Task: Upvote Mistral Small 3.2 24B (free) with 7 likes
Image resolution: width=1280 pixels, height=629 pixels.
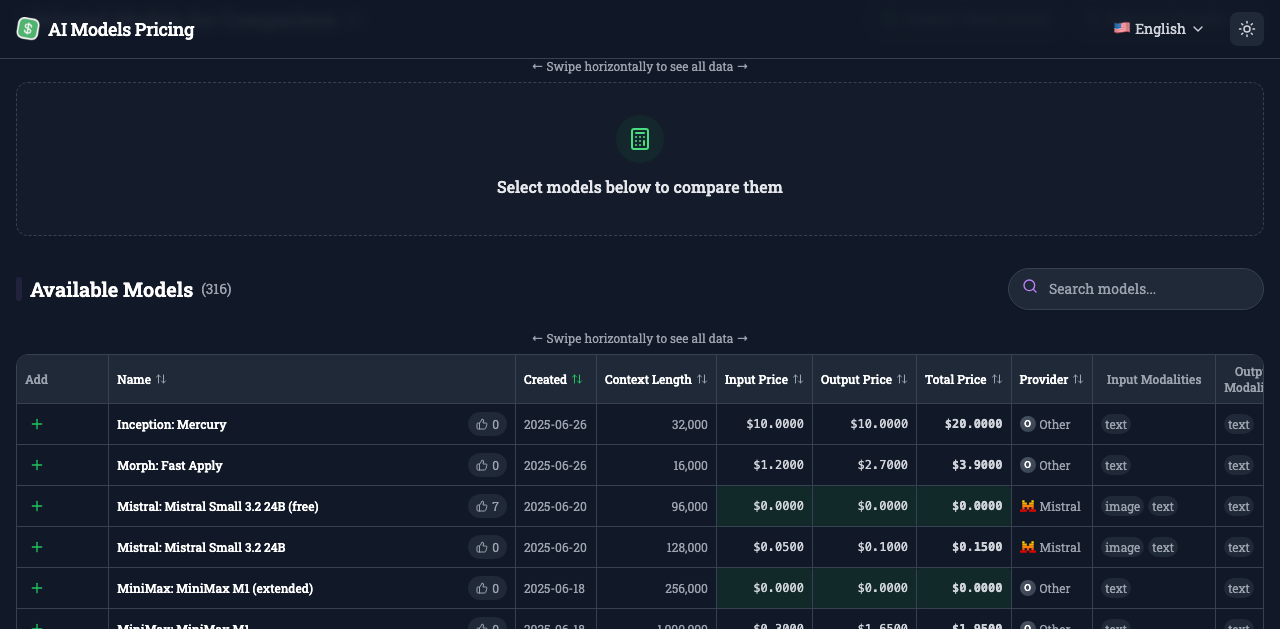Action: (487, 506)
